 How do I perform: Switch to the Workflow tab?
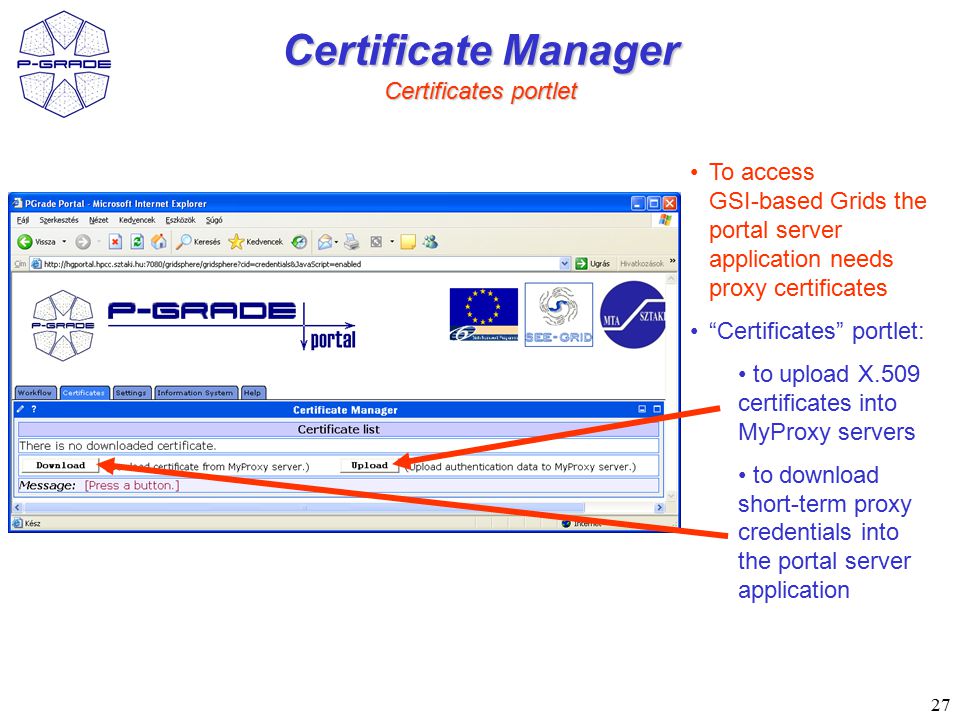[35, 393]
